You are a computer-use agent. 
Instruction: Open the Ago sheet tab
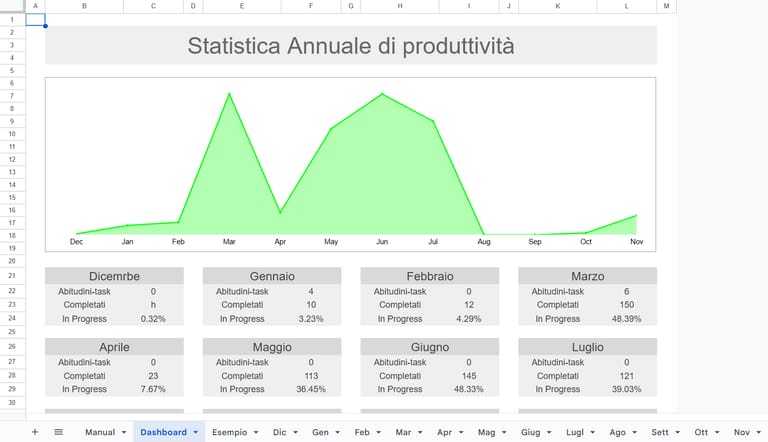tap(617, 432)
